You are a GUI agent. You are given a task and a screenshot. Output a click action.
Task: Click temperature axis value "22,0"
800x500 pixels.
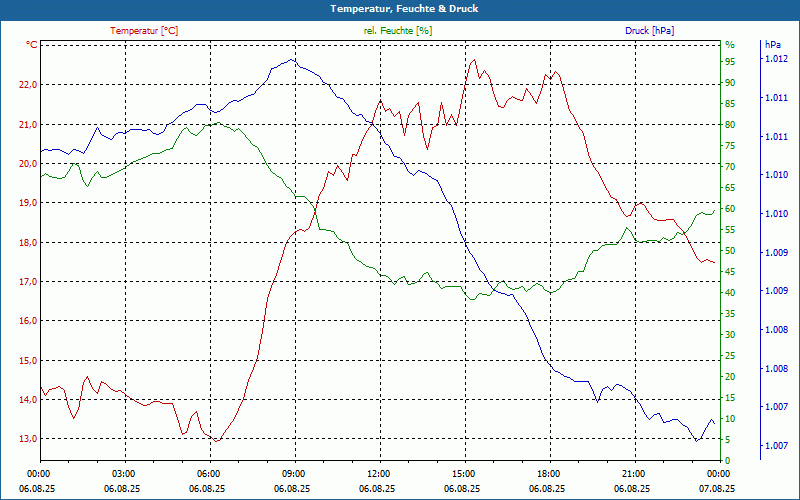coord(28,85)
